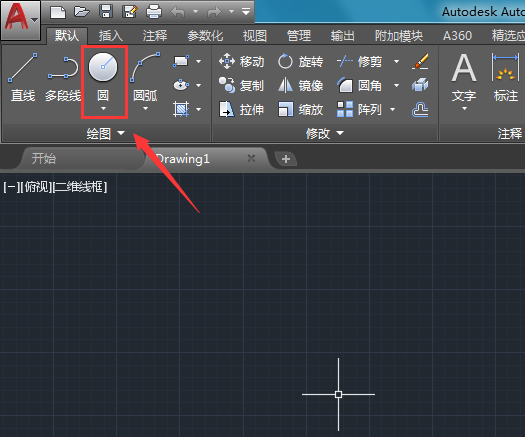The height and width of the screenshot is (437, 525).
Task: Select the hatch fill tool
Action: coord(181,109)
